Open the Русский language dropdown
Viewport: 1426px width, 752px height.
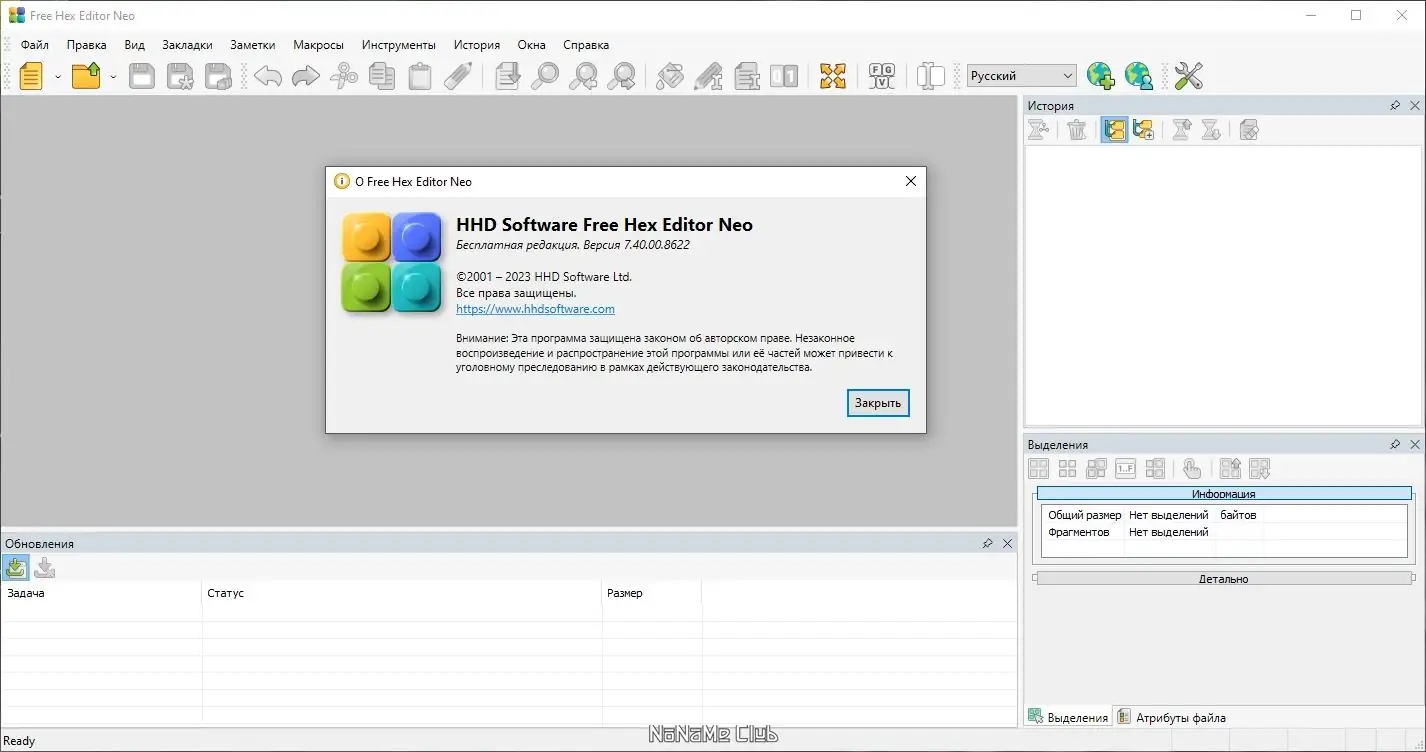tap(1022, 76)
